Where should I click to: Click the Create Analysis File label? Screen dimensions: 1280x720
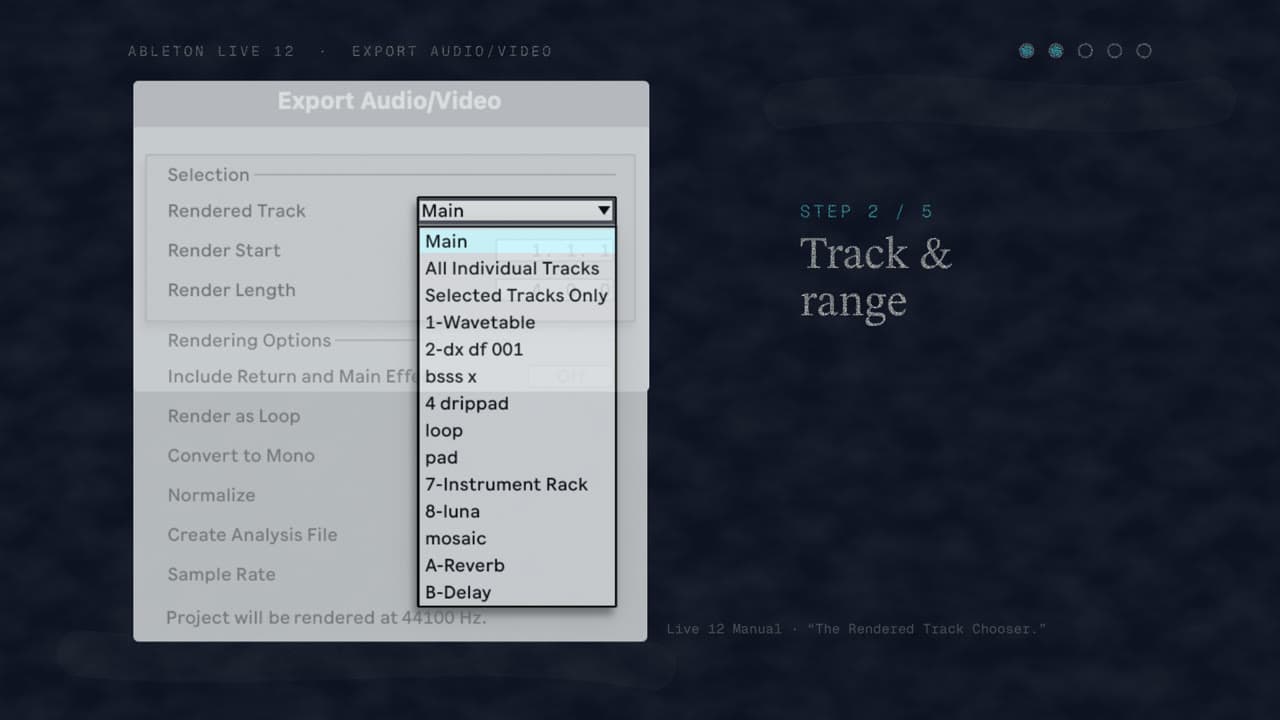252,535
